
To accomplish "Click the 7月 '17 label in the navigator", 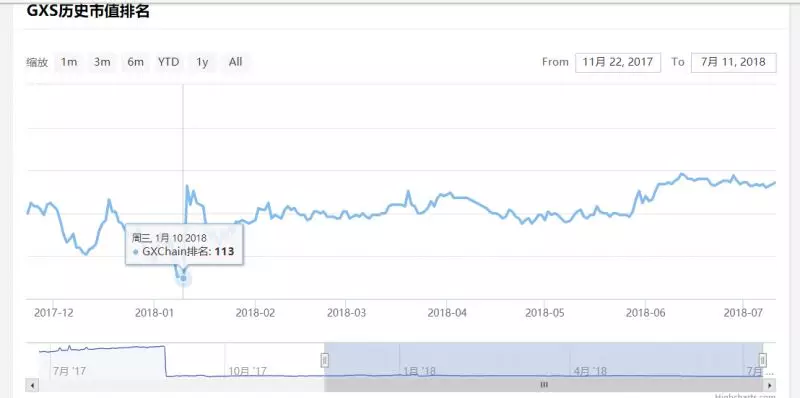I will coord(70,371).
